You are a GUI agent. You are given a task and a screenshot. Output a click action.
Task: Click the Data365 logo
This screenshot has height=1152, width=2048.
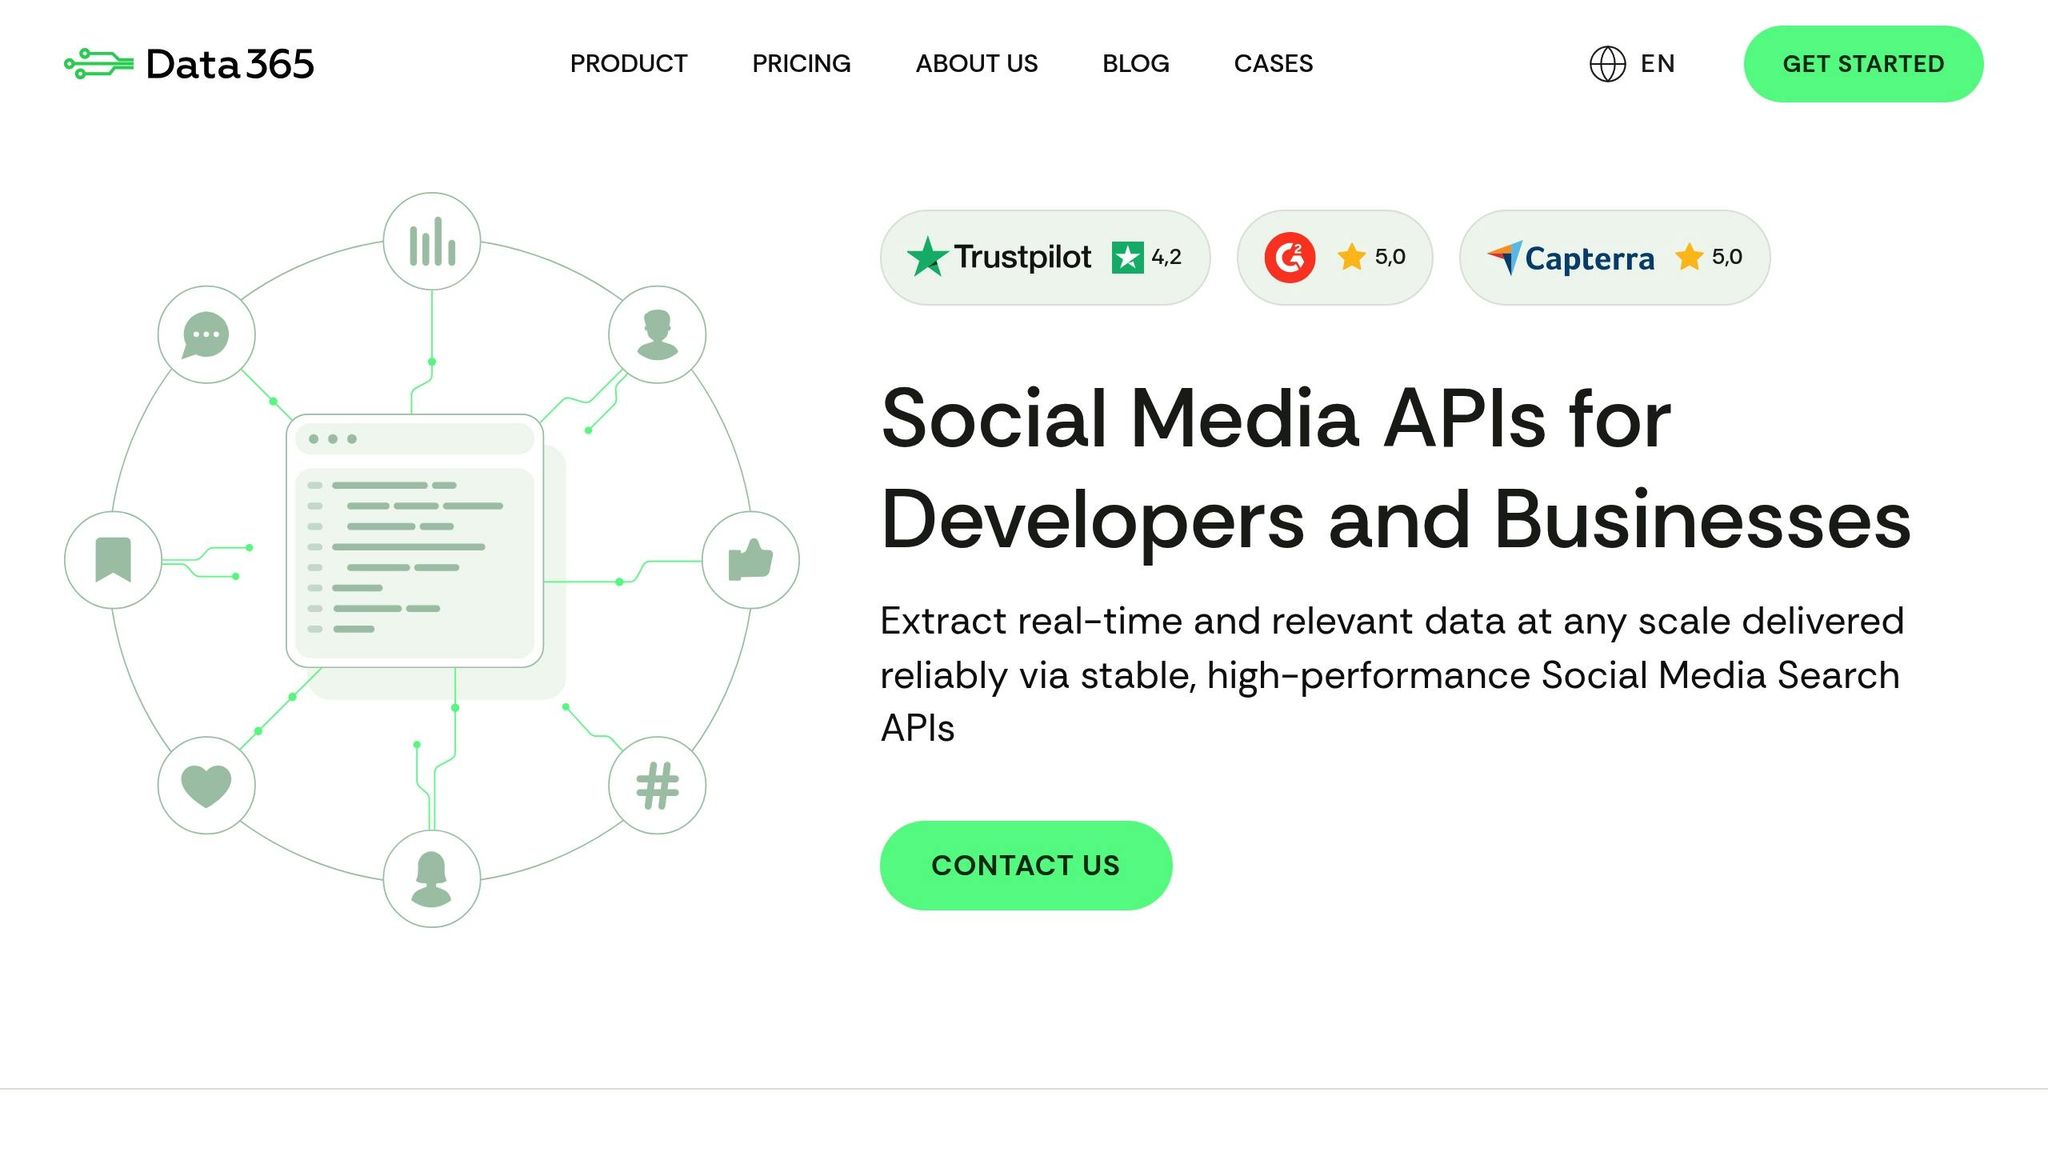[188, 63]
